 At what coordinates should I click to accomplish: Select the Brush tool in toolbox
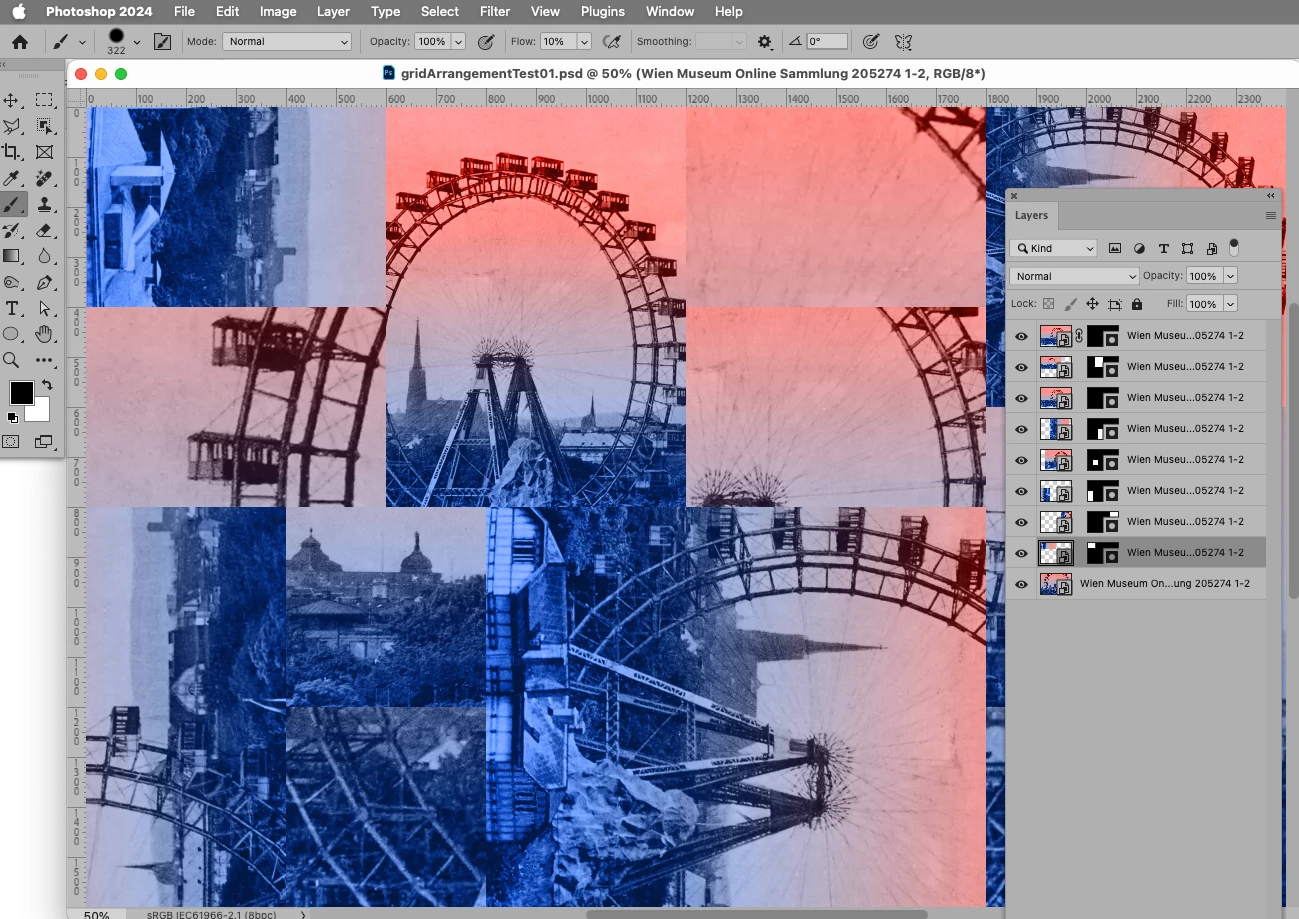tap(12, 204)
